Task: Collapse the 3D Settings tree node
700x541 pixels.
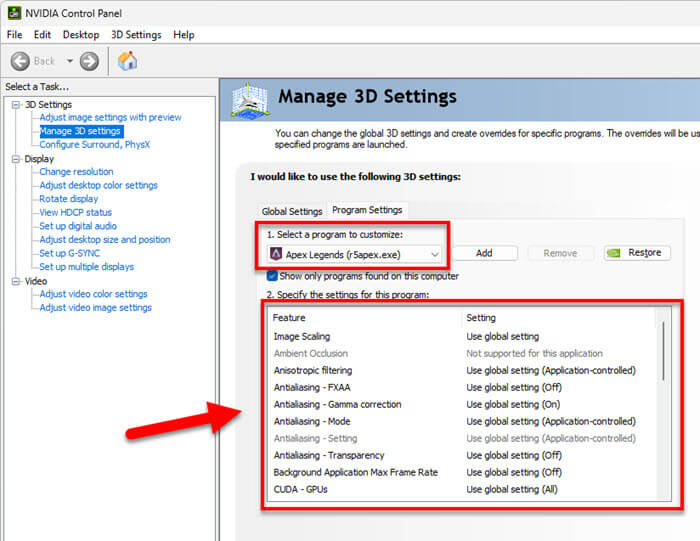Action: pyautogui.click(x=16, y=105)
